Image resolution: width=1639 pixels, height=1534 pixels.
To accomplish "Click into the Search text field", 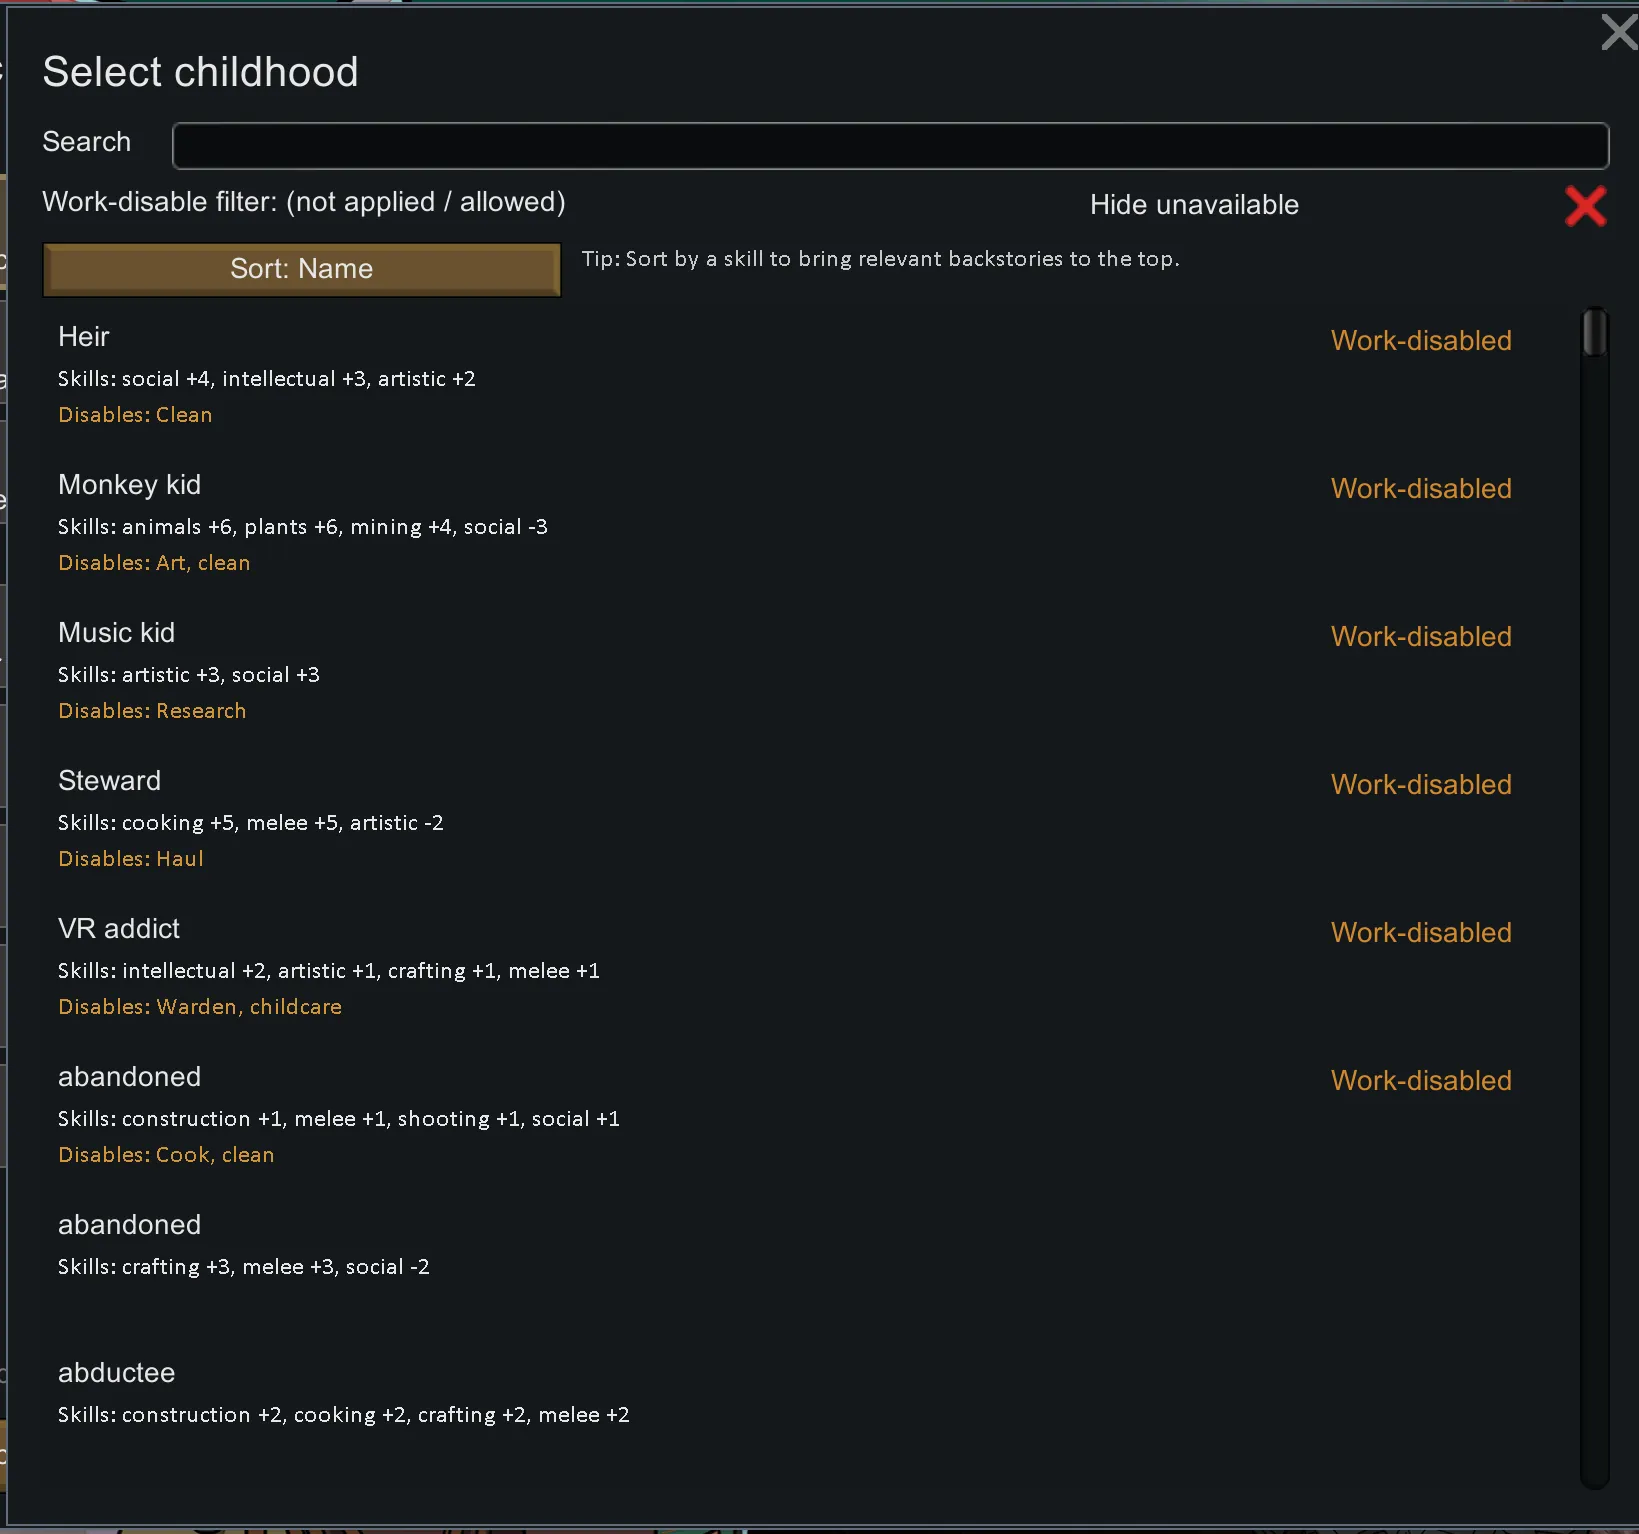I will tap(890, 146).
